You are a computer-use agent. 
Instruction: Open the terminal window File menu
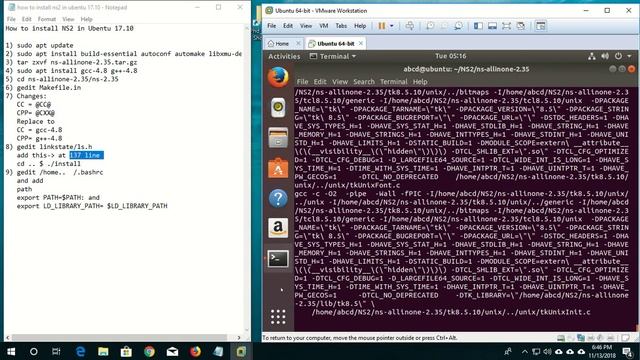coord(302,82)
